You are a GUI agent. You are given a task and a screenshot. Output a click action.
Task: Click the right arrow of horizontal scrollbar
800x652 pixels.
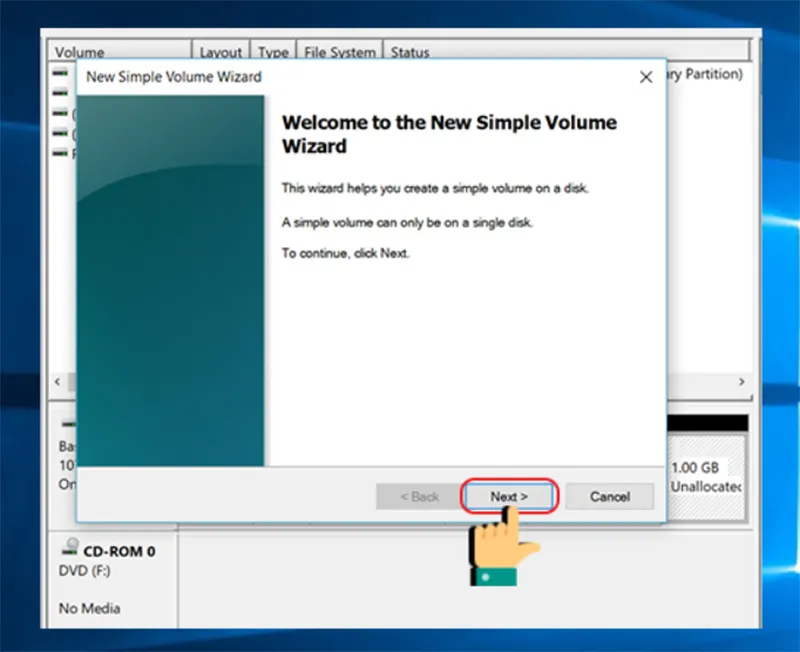[741, 382]
